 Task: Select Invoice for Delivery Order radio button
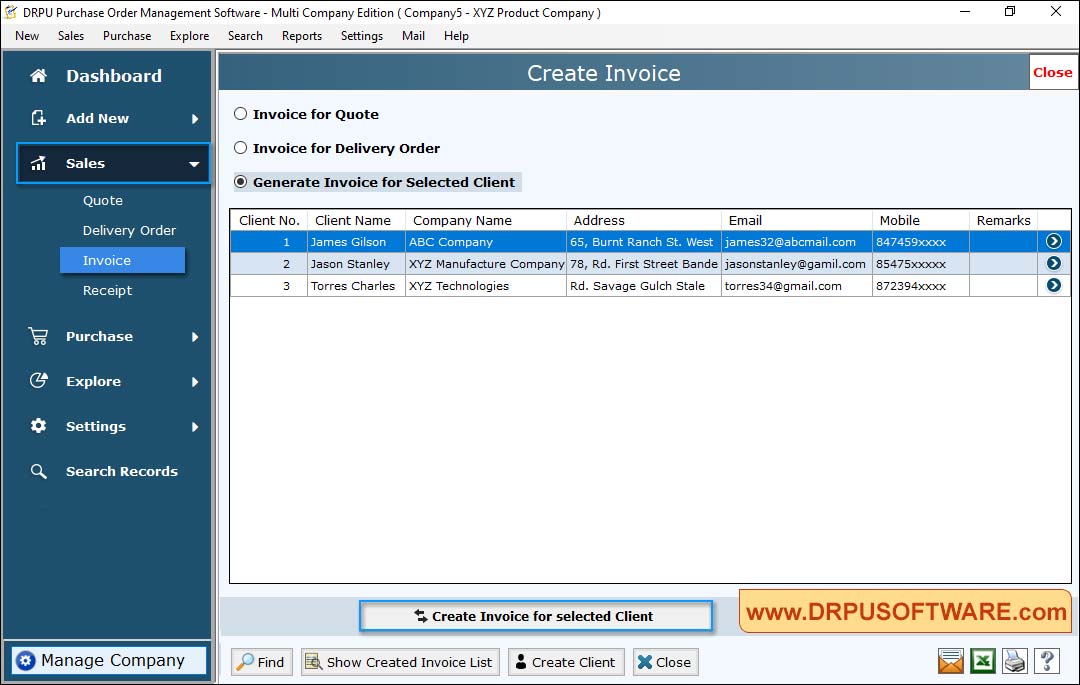coord(240,147)
